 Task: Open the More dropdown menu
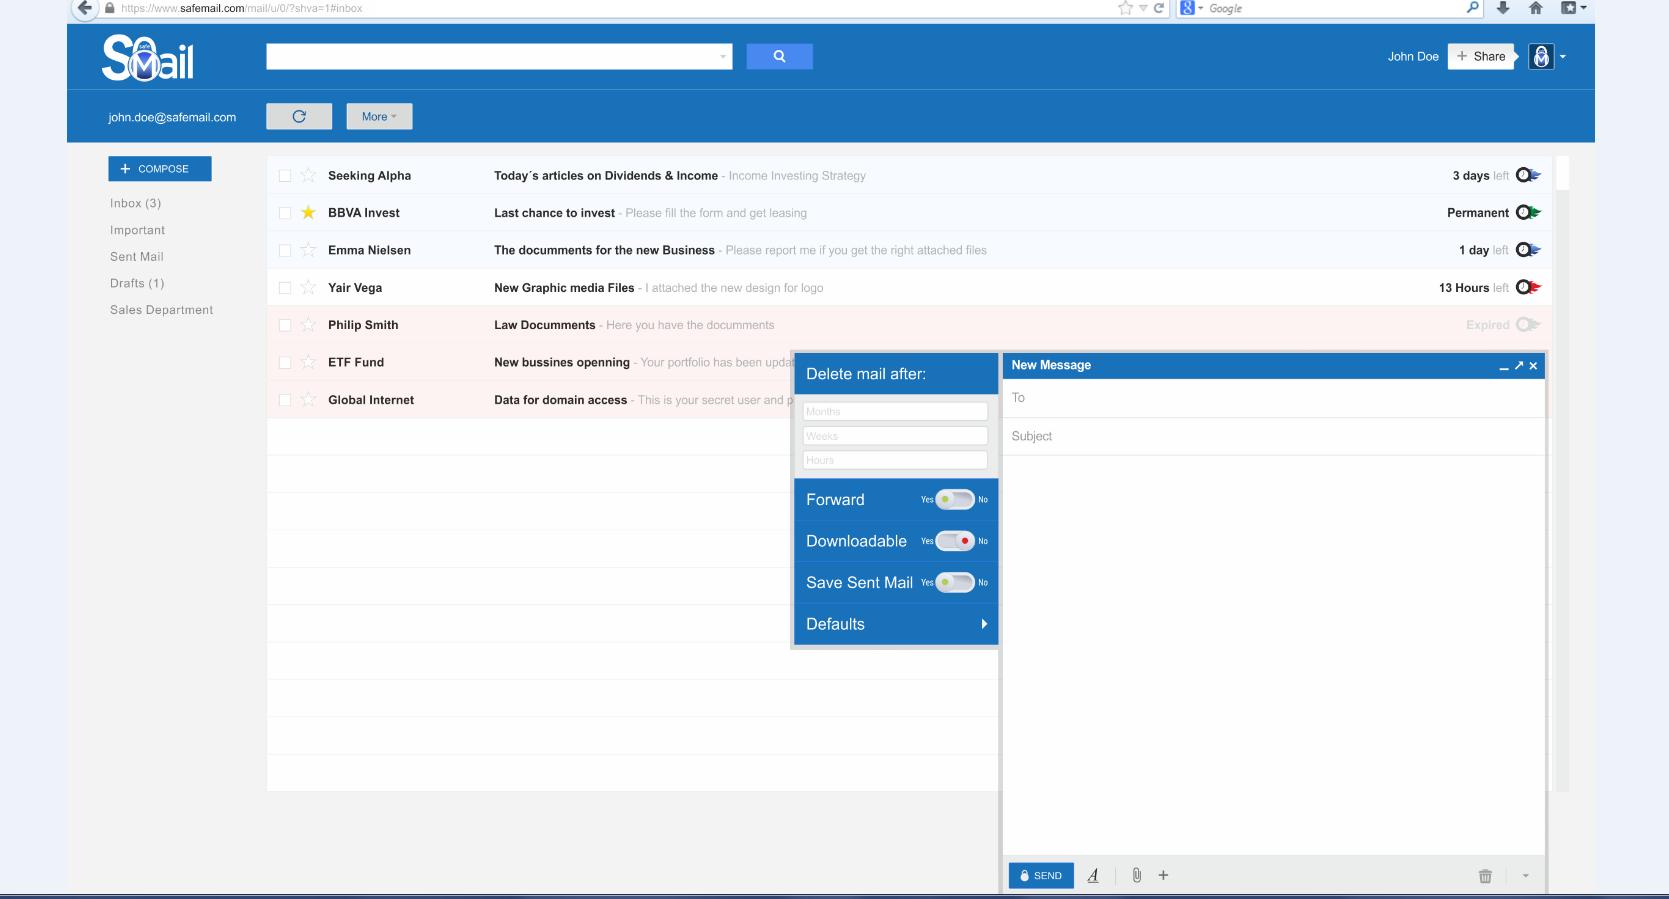click(379, 117)
